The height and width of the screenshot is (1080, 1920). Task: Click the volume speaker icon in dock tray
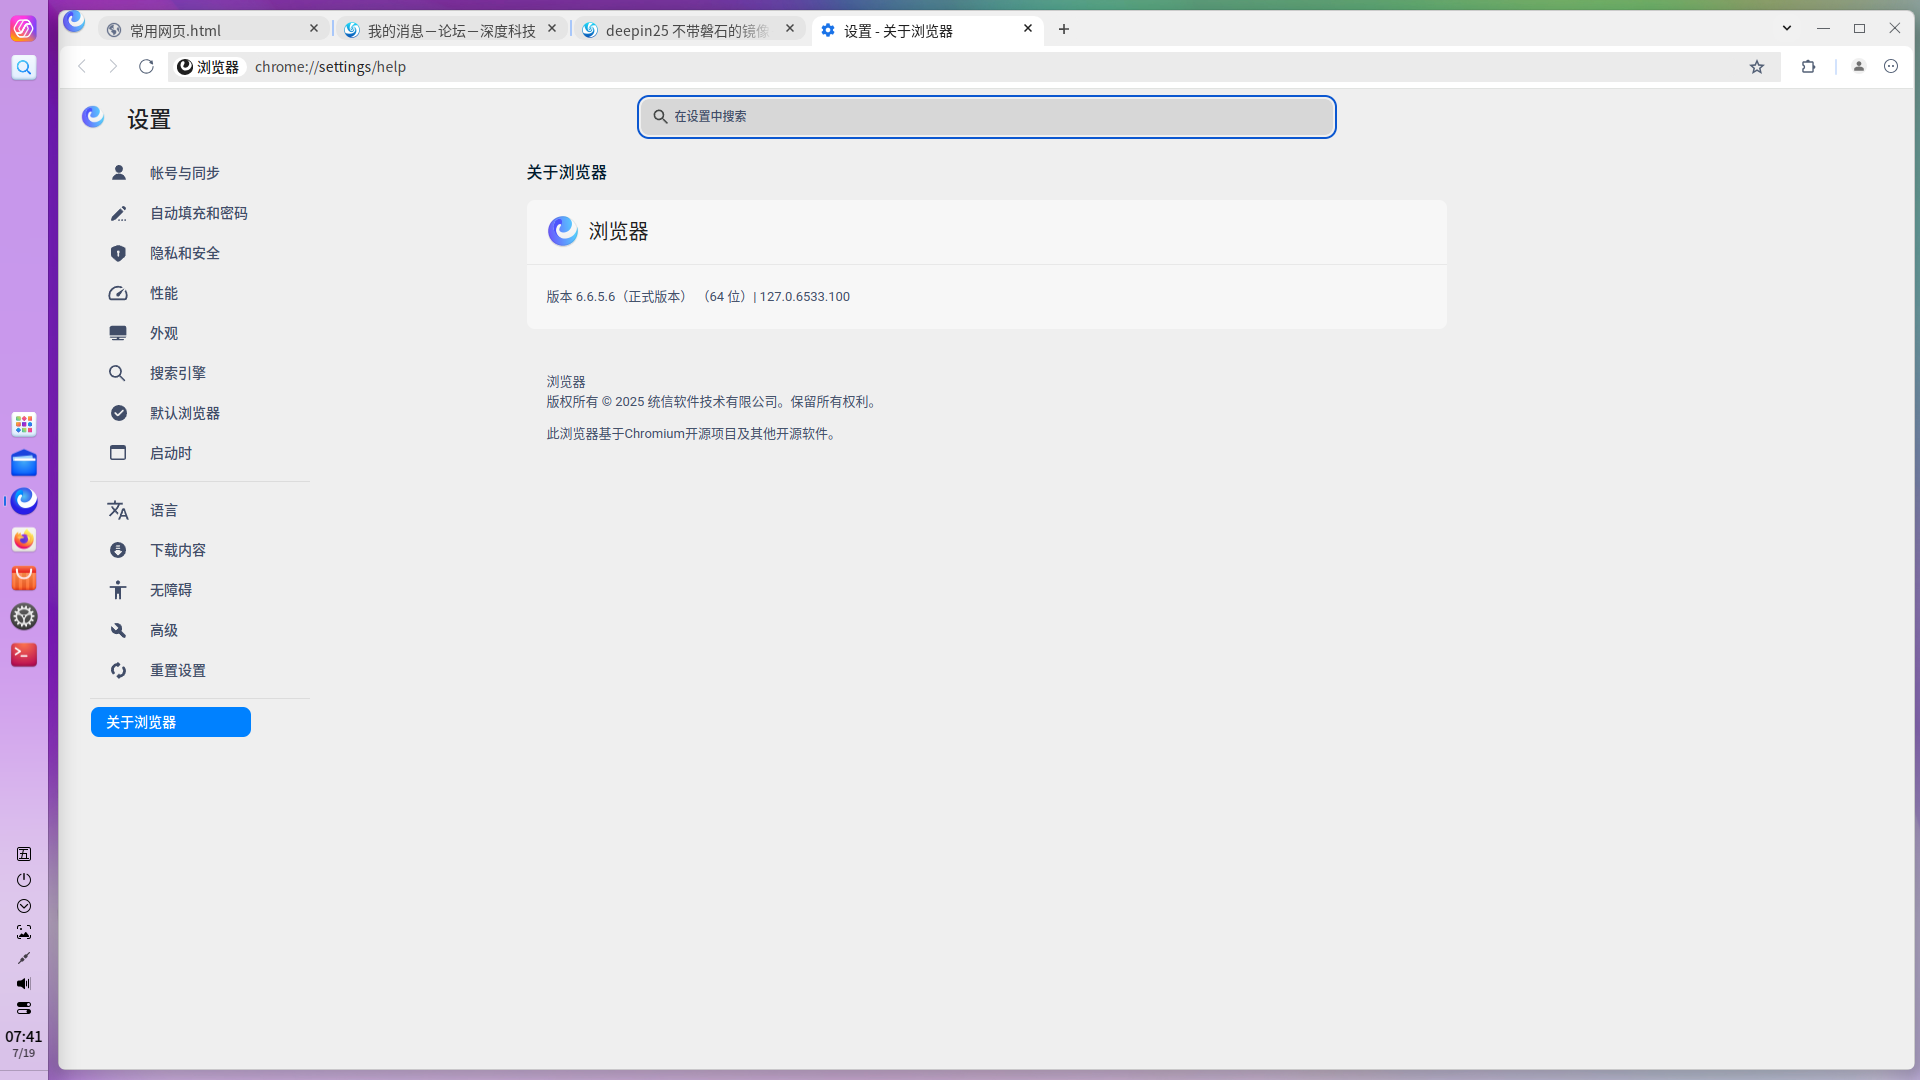tap(24, 984)
